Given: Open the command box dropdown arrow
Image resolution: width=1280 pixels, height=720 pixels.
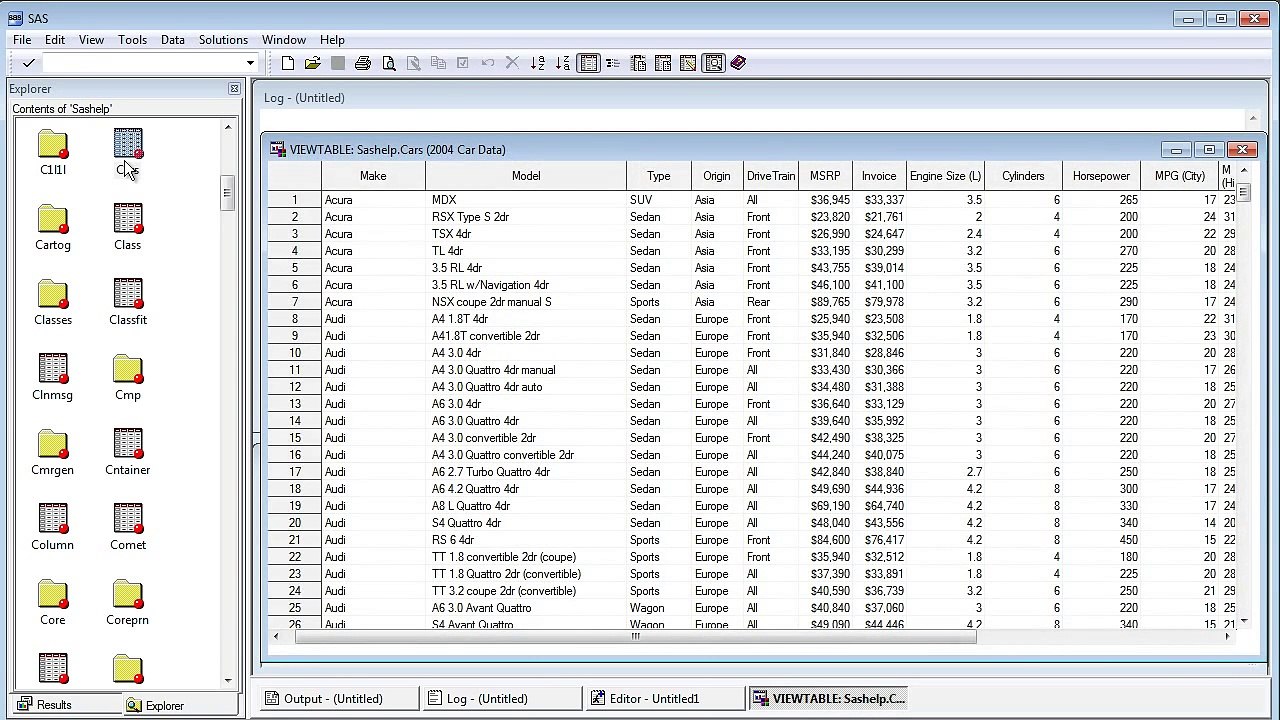Looking at the screenshot, I should click(250, 63).
